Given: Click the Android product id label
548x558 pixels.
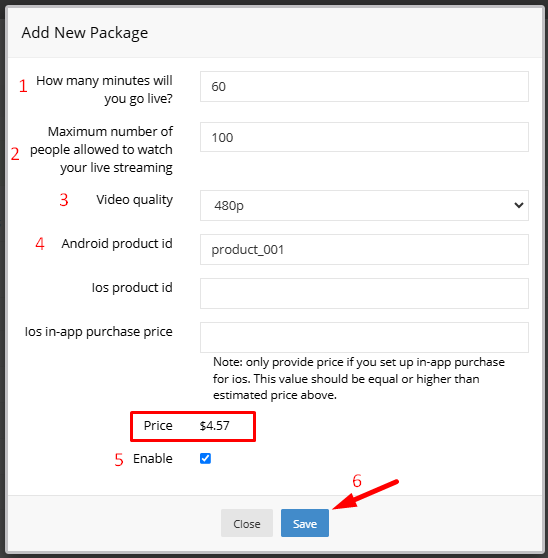Looking at the screenshot, I should [117, 244].
